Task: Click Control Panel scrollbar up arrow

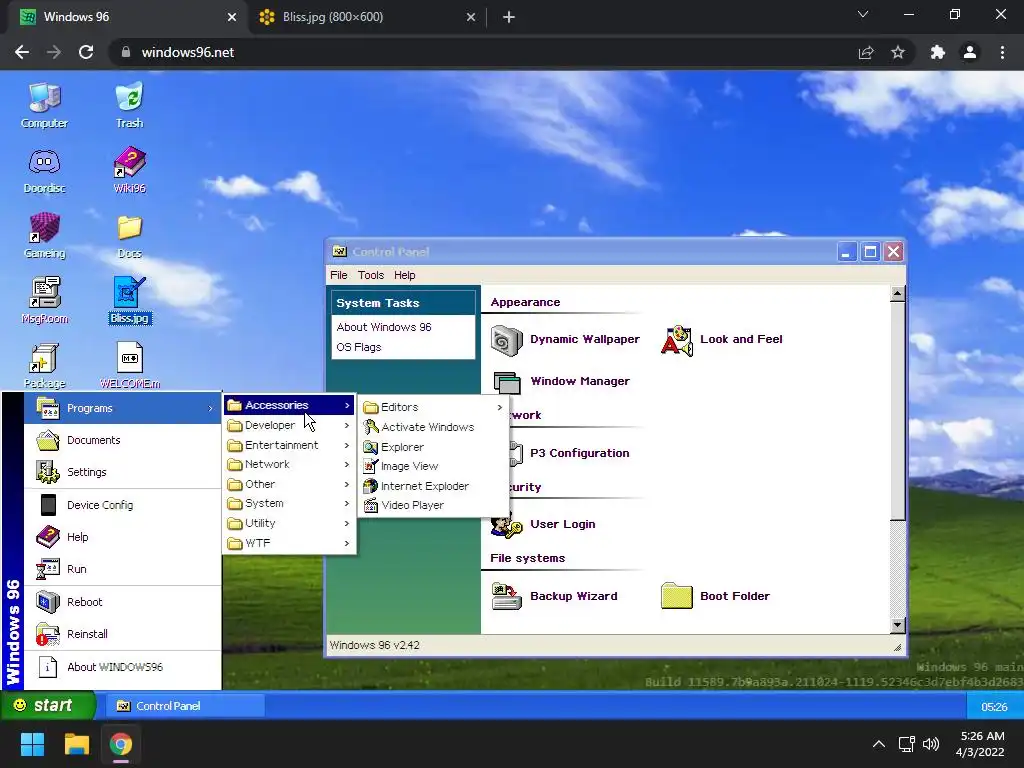Action: [x=898, y=294]
